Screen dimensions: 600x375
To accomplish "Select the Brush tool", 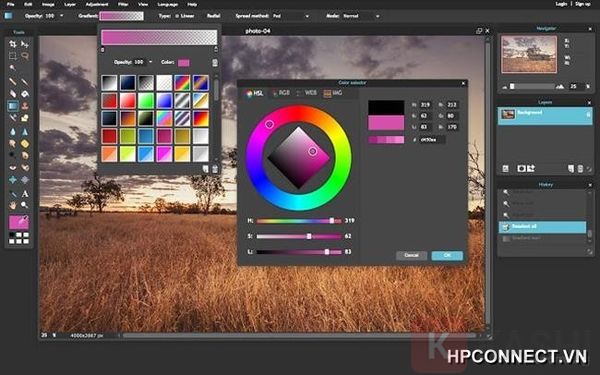I will point(25,82).
